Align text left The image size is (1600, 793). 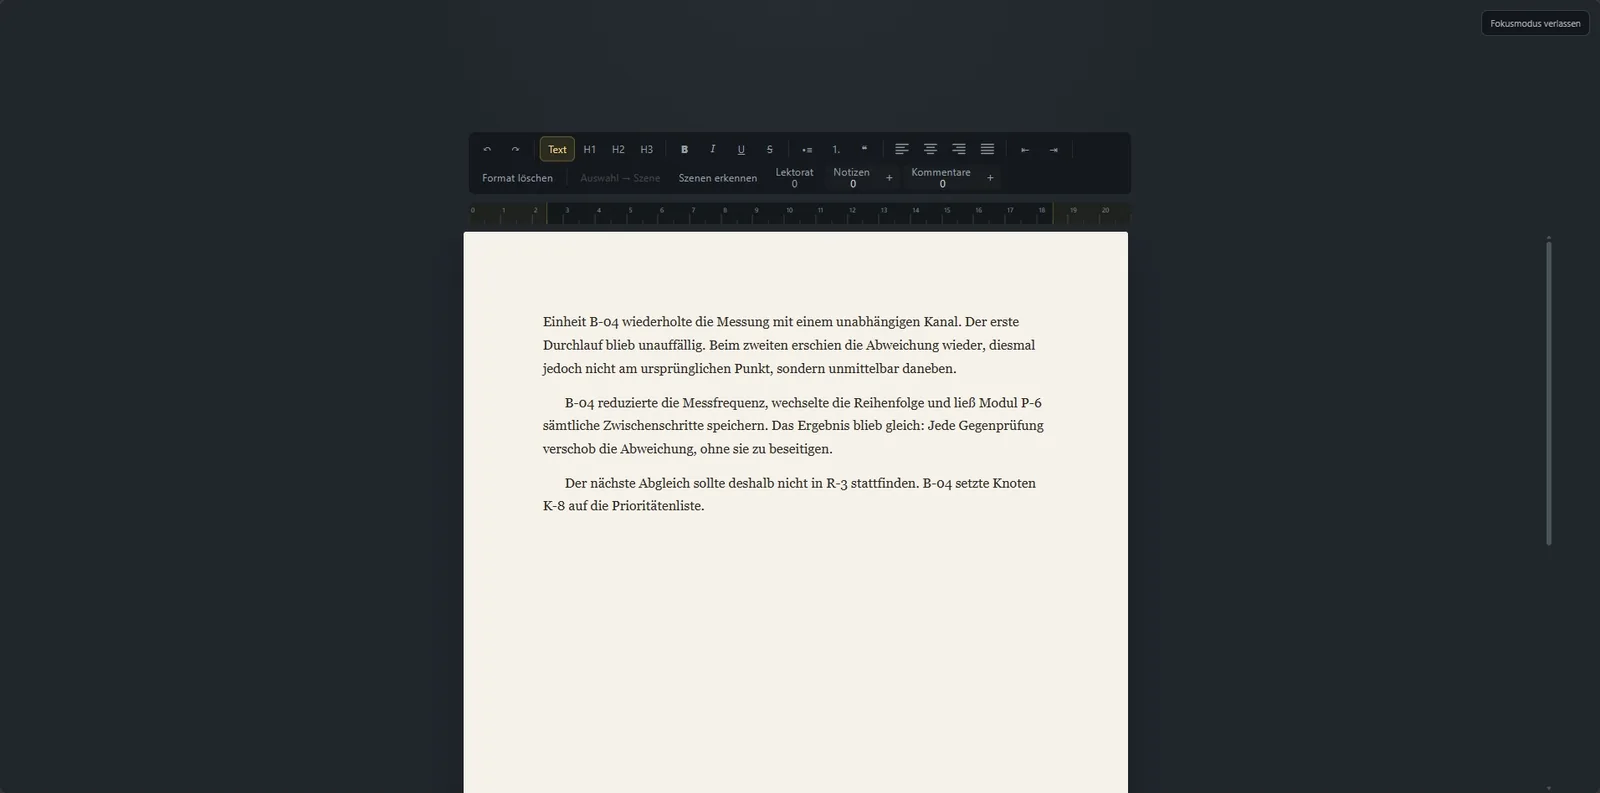pos(902,149)
